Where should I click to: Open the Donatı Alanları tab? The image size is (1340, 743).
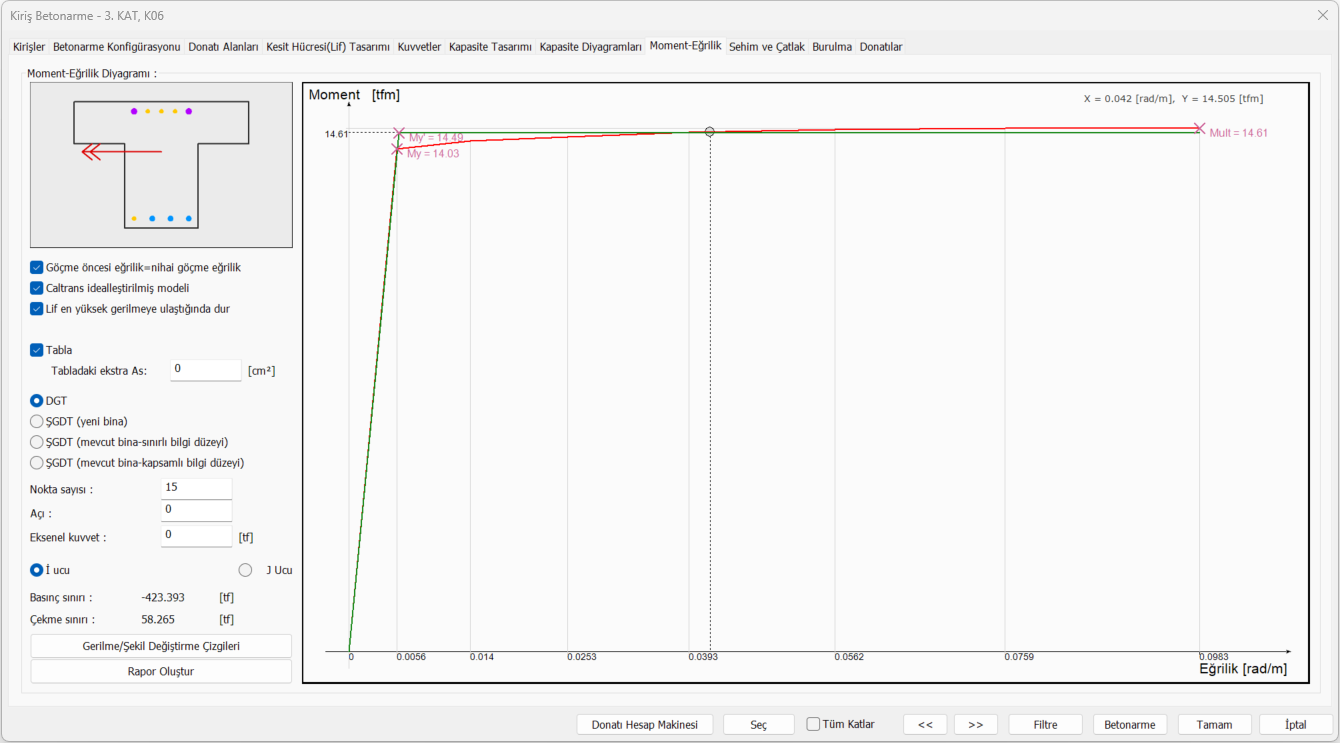[x=223, y=47]
